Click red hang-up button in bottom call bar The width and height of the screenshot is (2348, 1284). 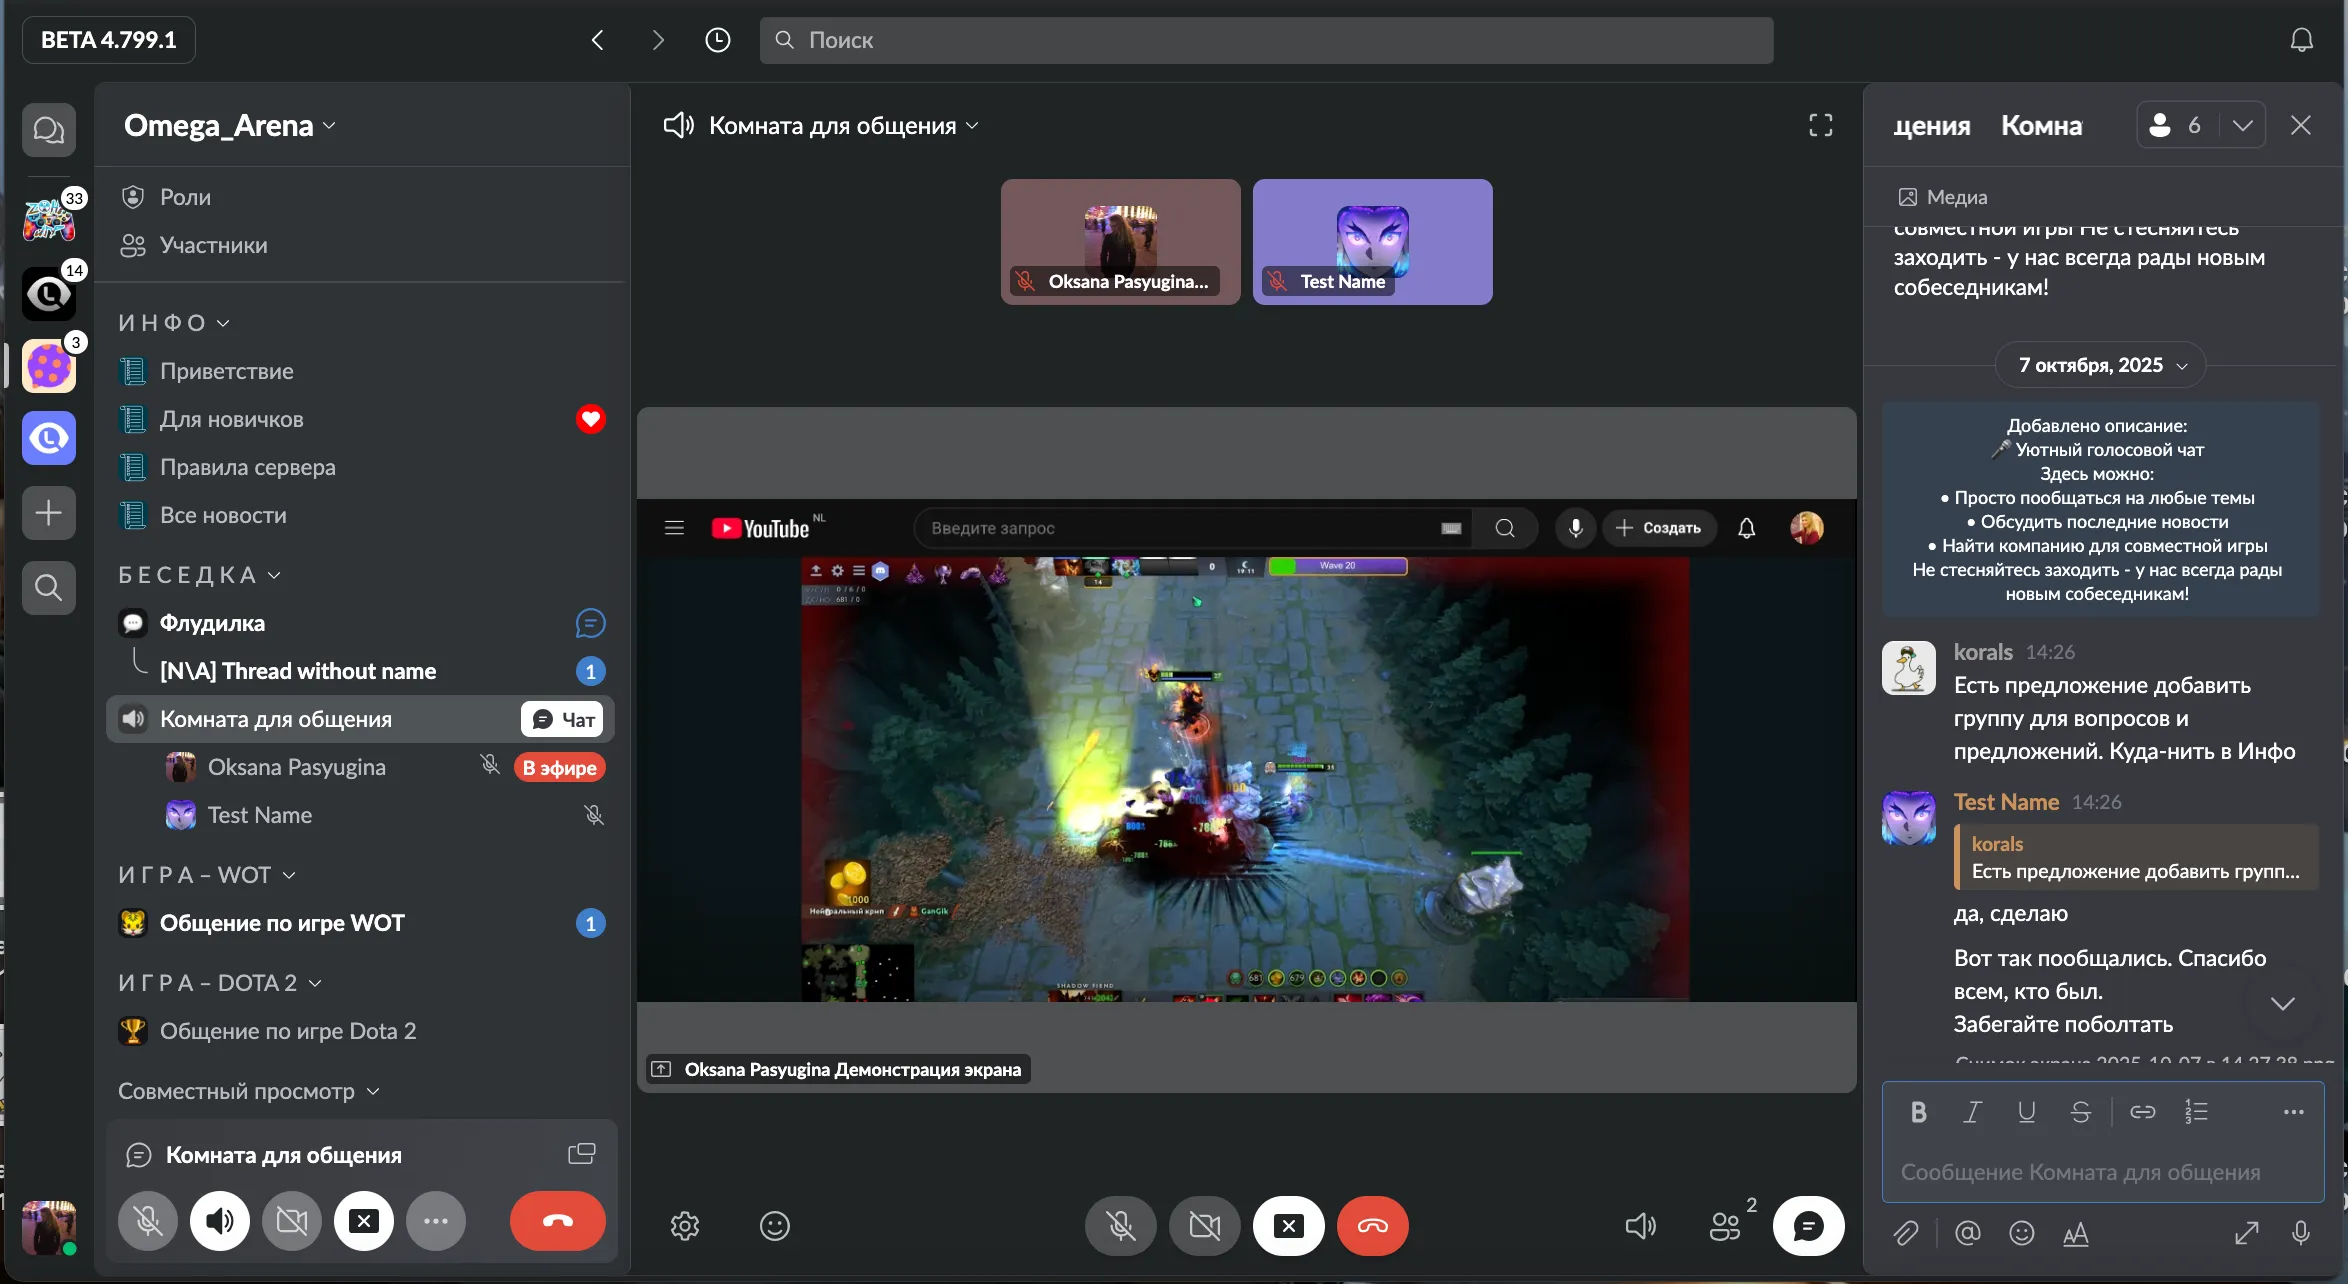pyautogui.click(x=1372, y=1225)
